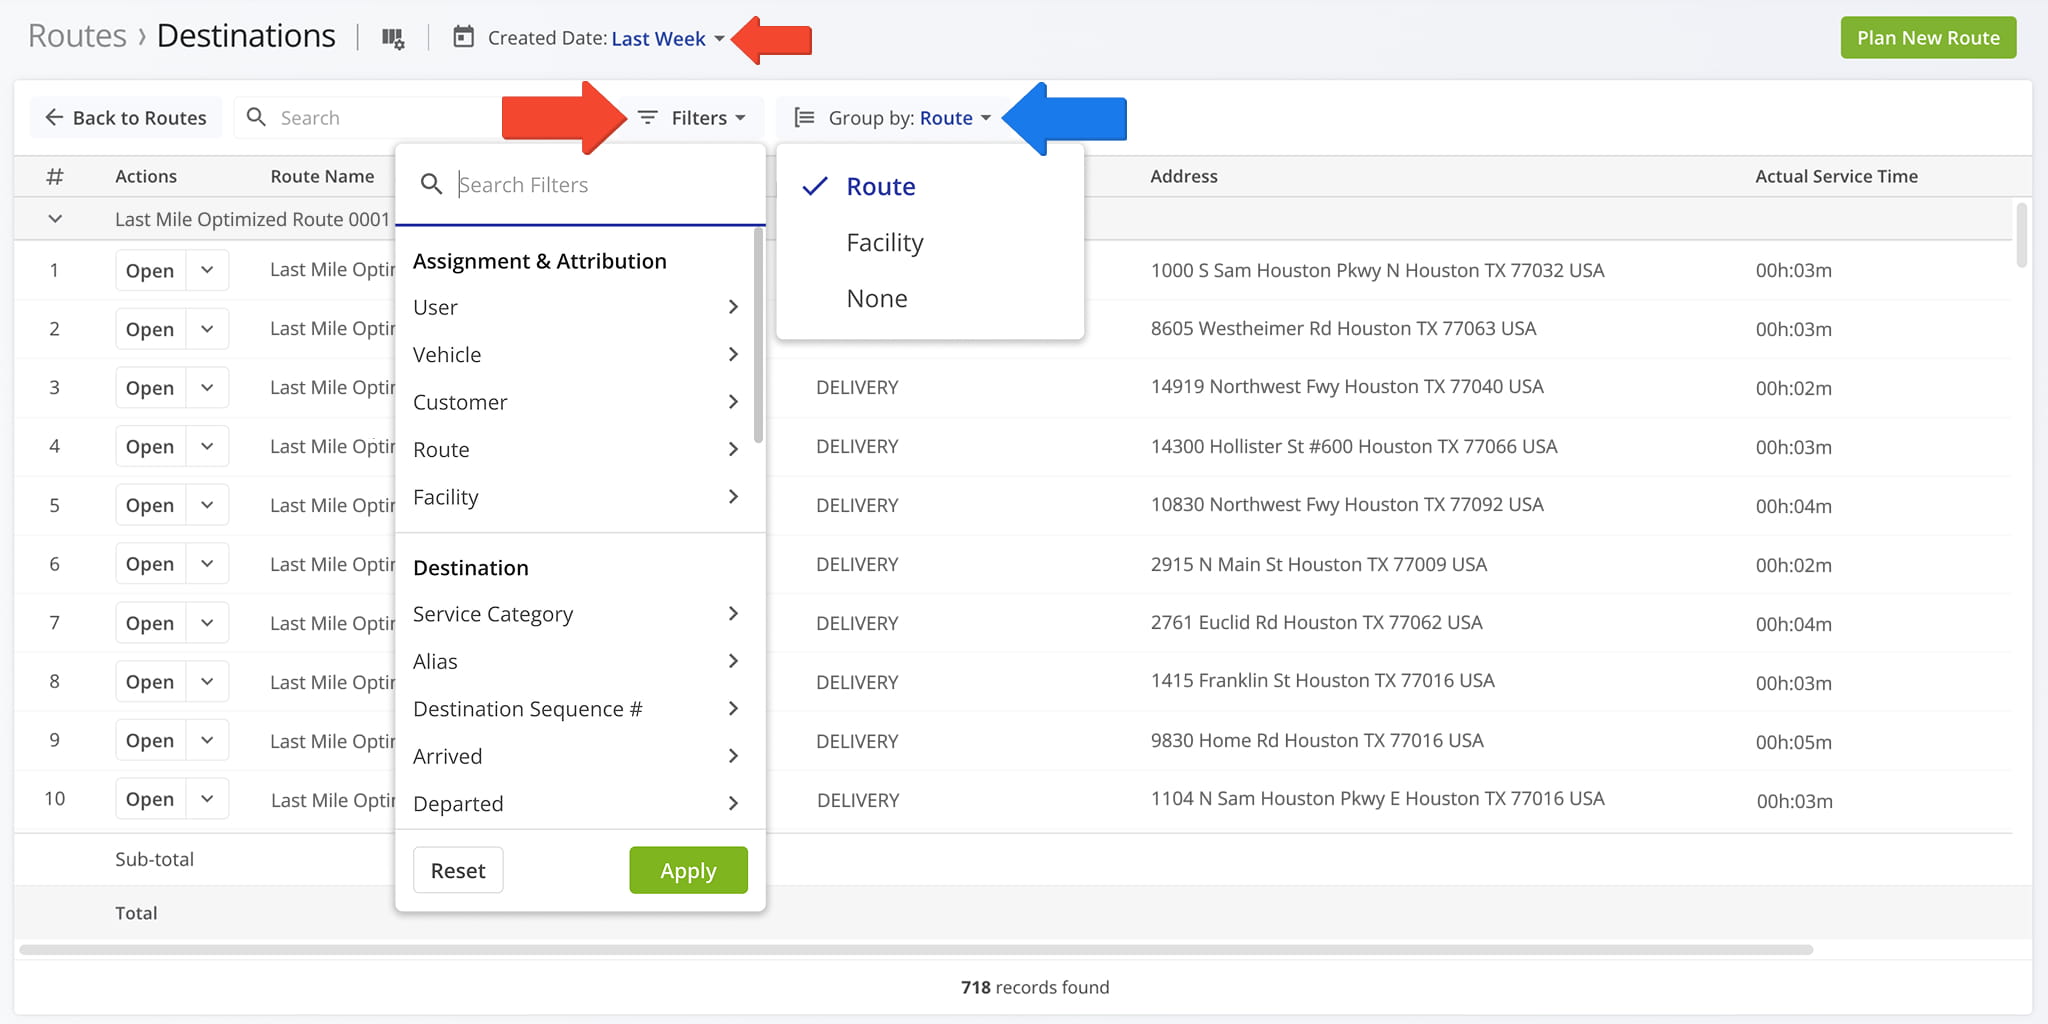This screenshot has height=1024, width=2048.
Task: Open the barcode settings icon beside Destinations
Action: [x=393, y=37]
